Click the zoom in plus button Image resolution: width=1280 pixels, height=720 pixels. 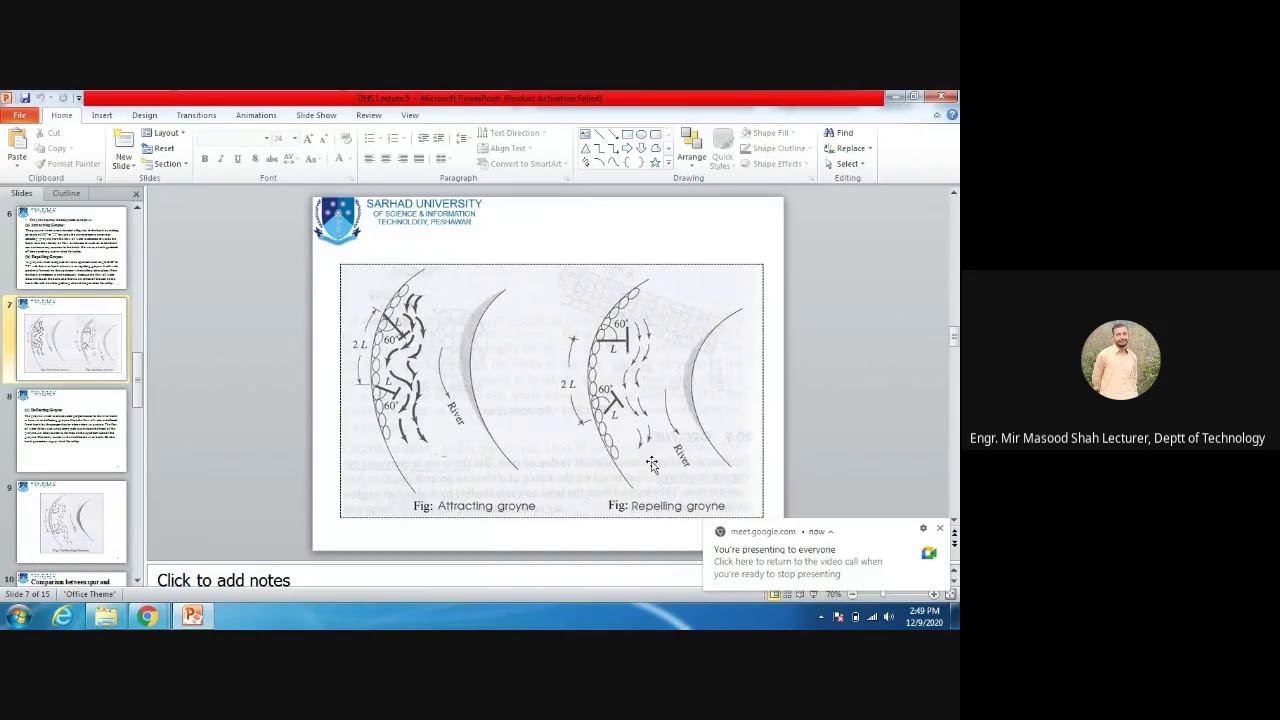pos(933,595)
